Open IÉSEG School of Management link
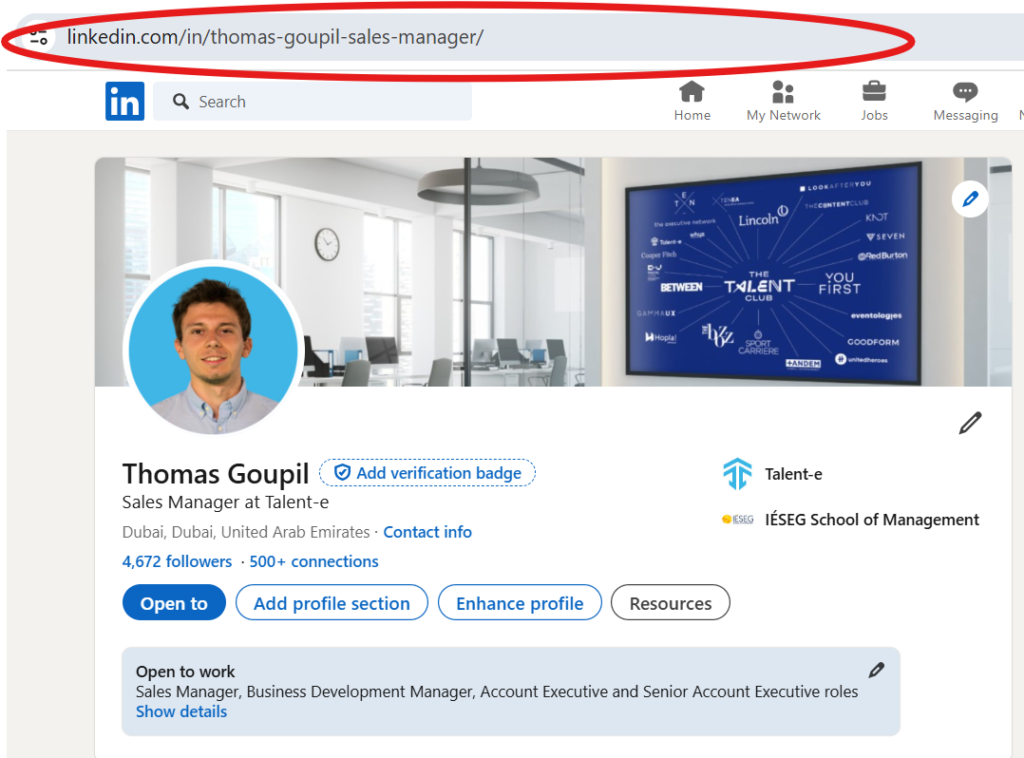Image resolution: width=1024 pixels, height=758 pixels. click(872, 520)
